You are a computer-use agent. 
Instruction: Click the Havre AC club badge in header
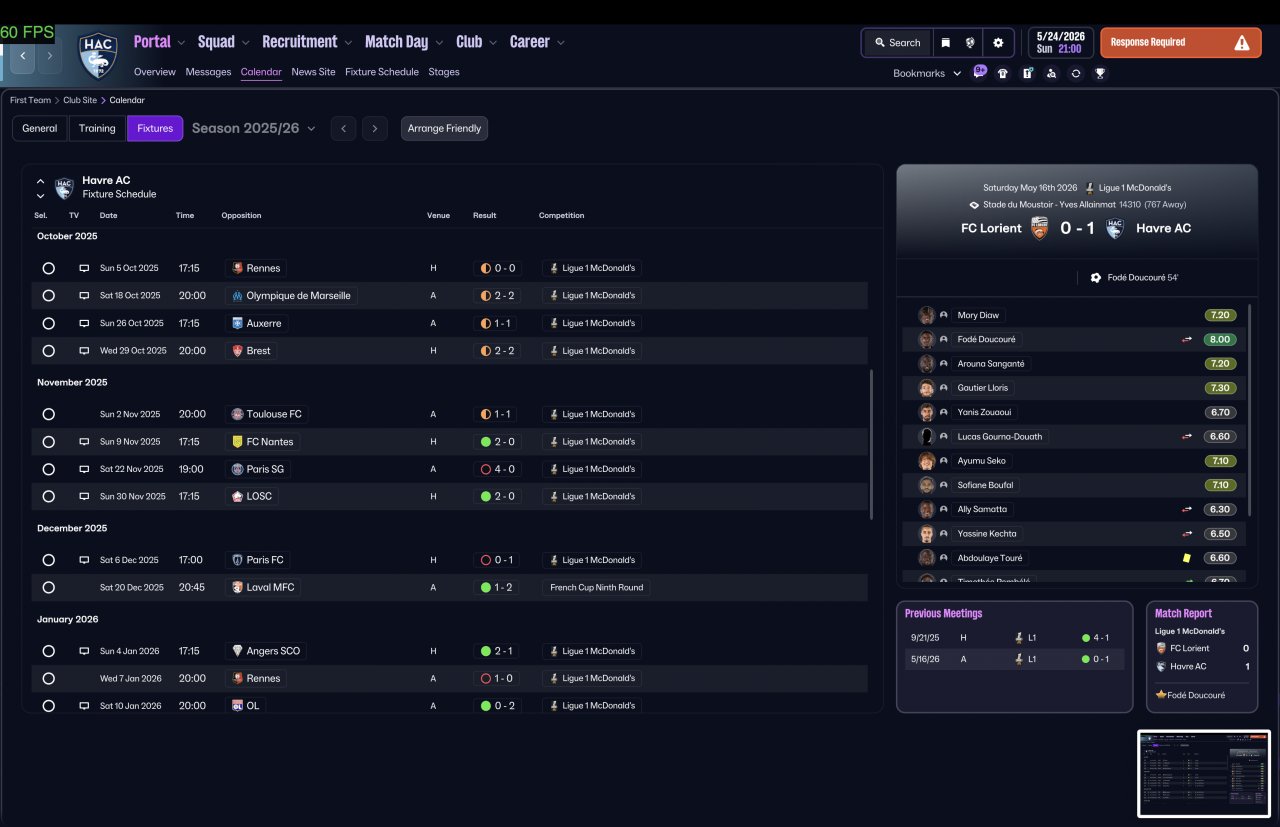[x=98, y=57]
